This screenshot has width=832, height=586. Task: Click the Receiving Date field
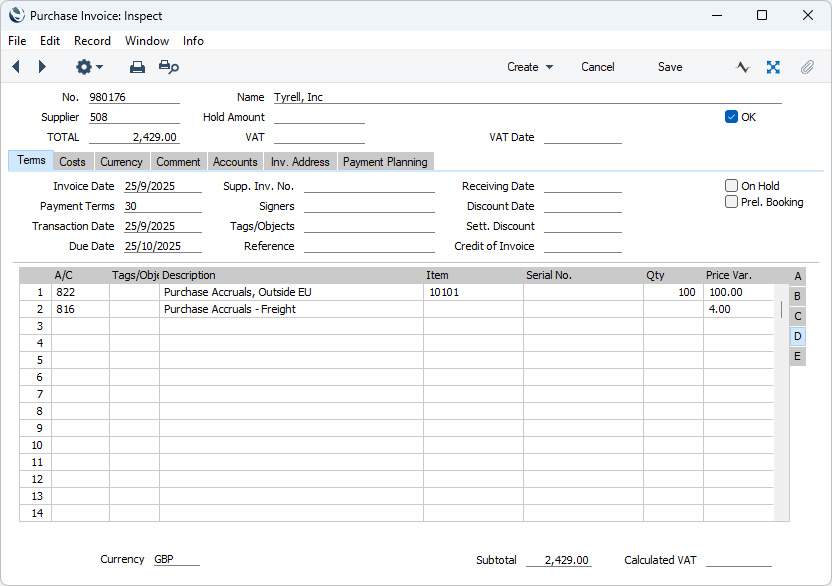(583, 186)
